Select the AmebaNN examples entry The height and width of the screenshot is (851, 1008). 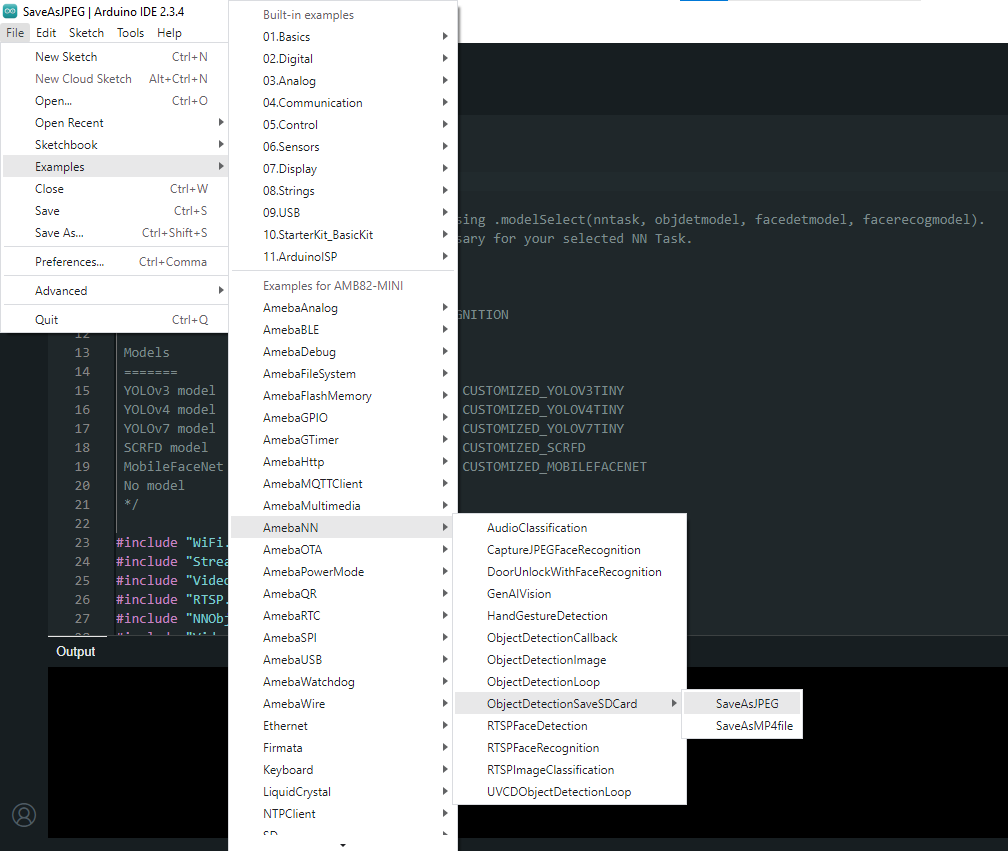343,527
